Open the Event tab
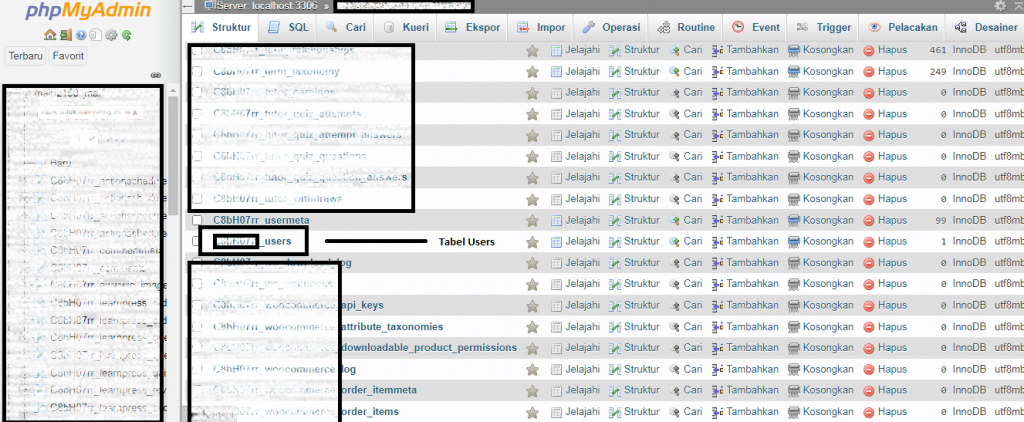This screenshot has width=1024, height=422. 756,28
